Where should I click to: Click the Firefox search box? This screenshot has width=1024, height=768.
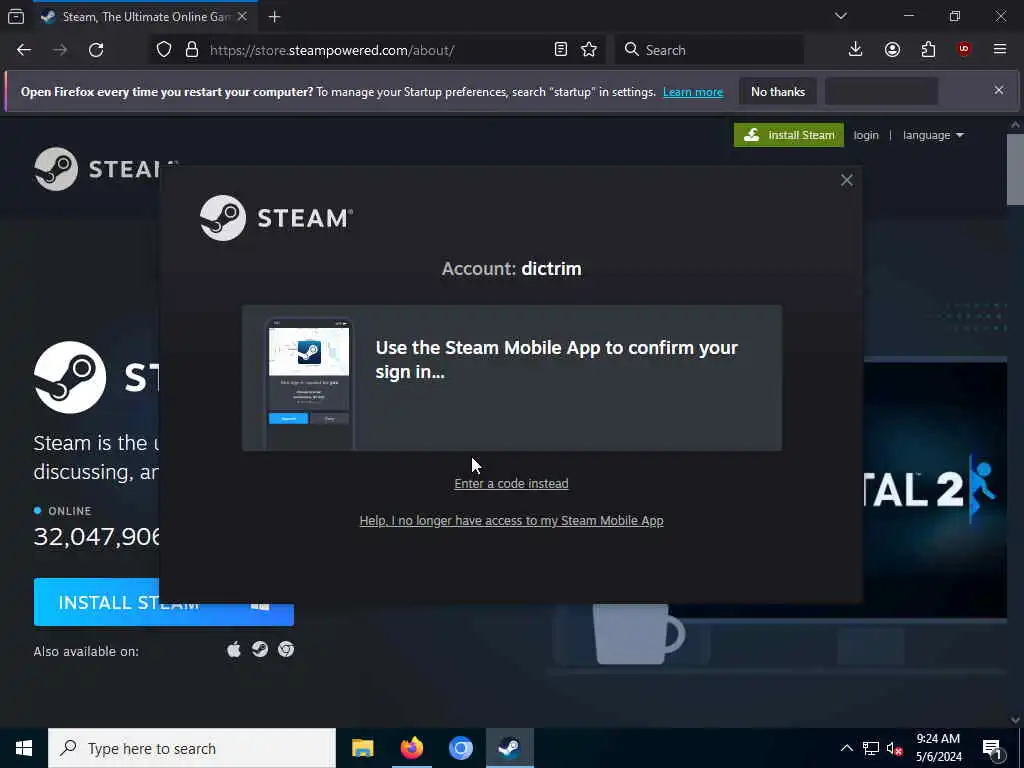coord(709,50)
